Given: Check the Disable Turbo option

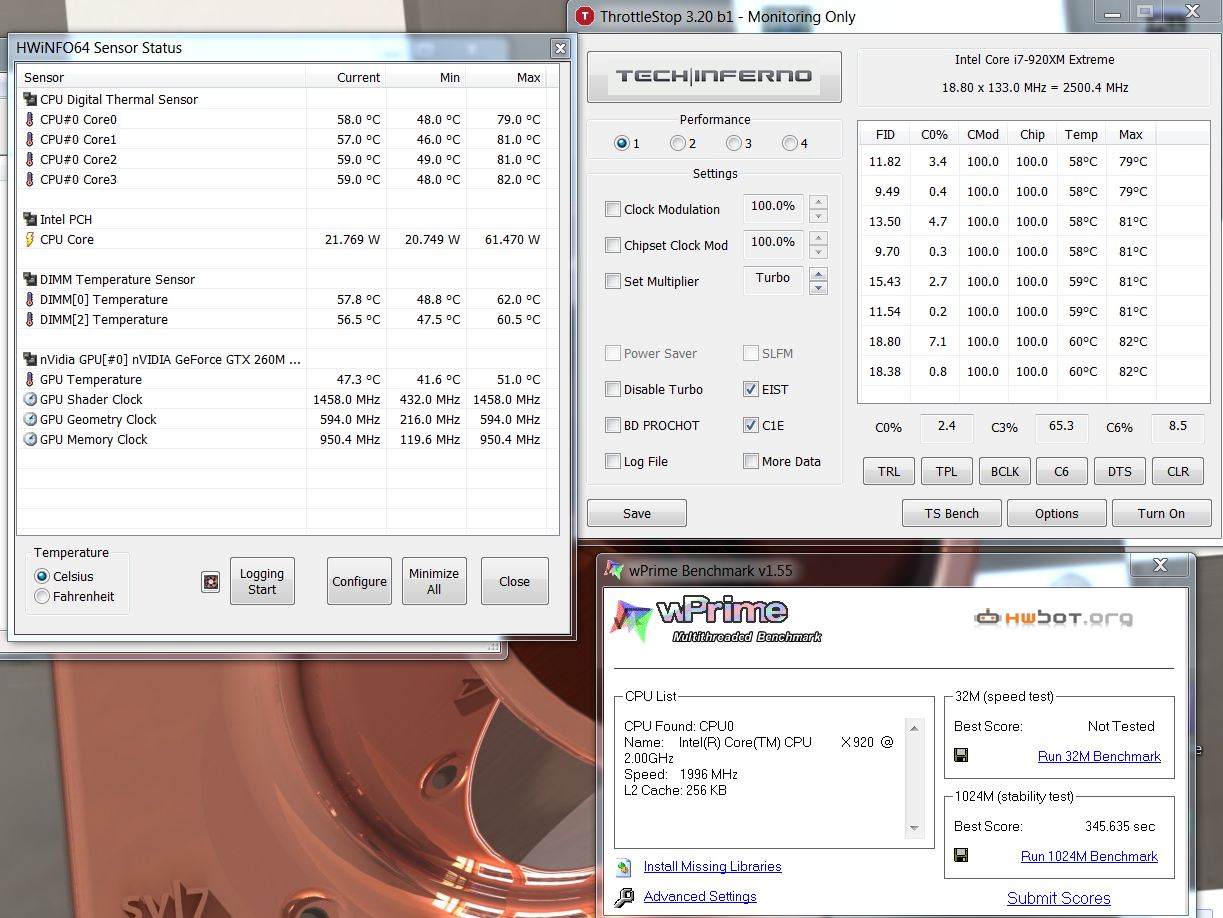Looking at the screenshot, I should pos(613,389).
